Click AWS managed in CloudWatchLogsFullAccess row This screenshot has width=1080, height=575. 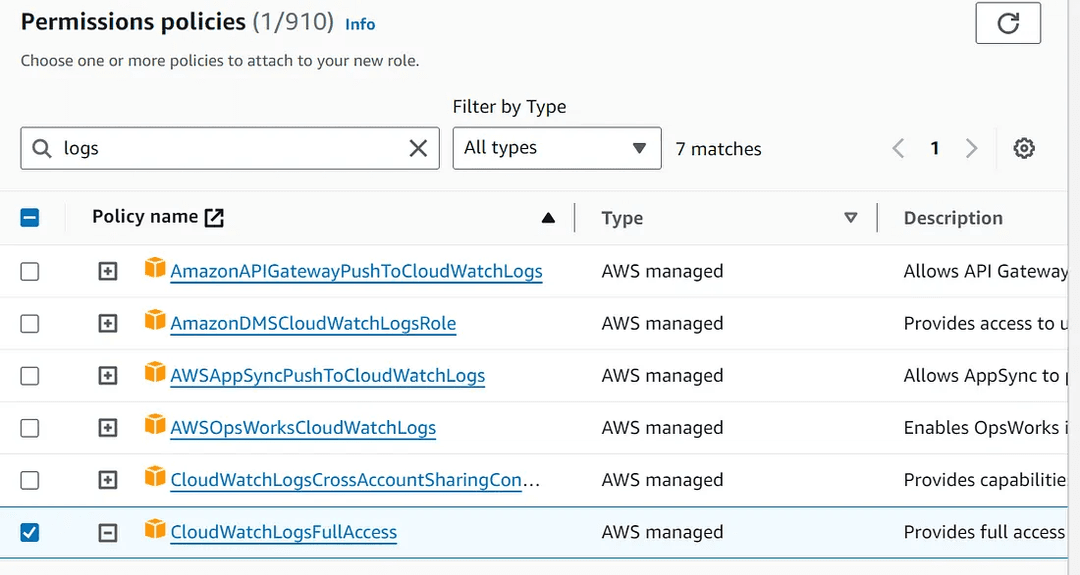pyautogui.click(x=662, y=532)
